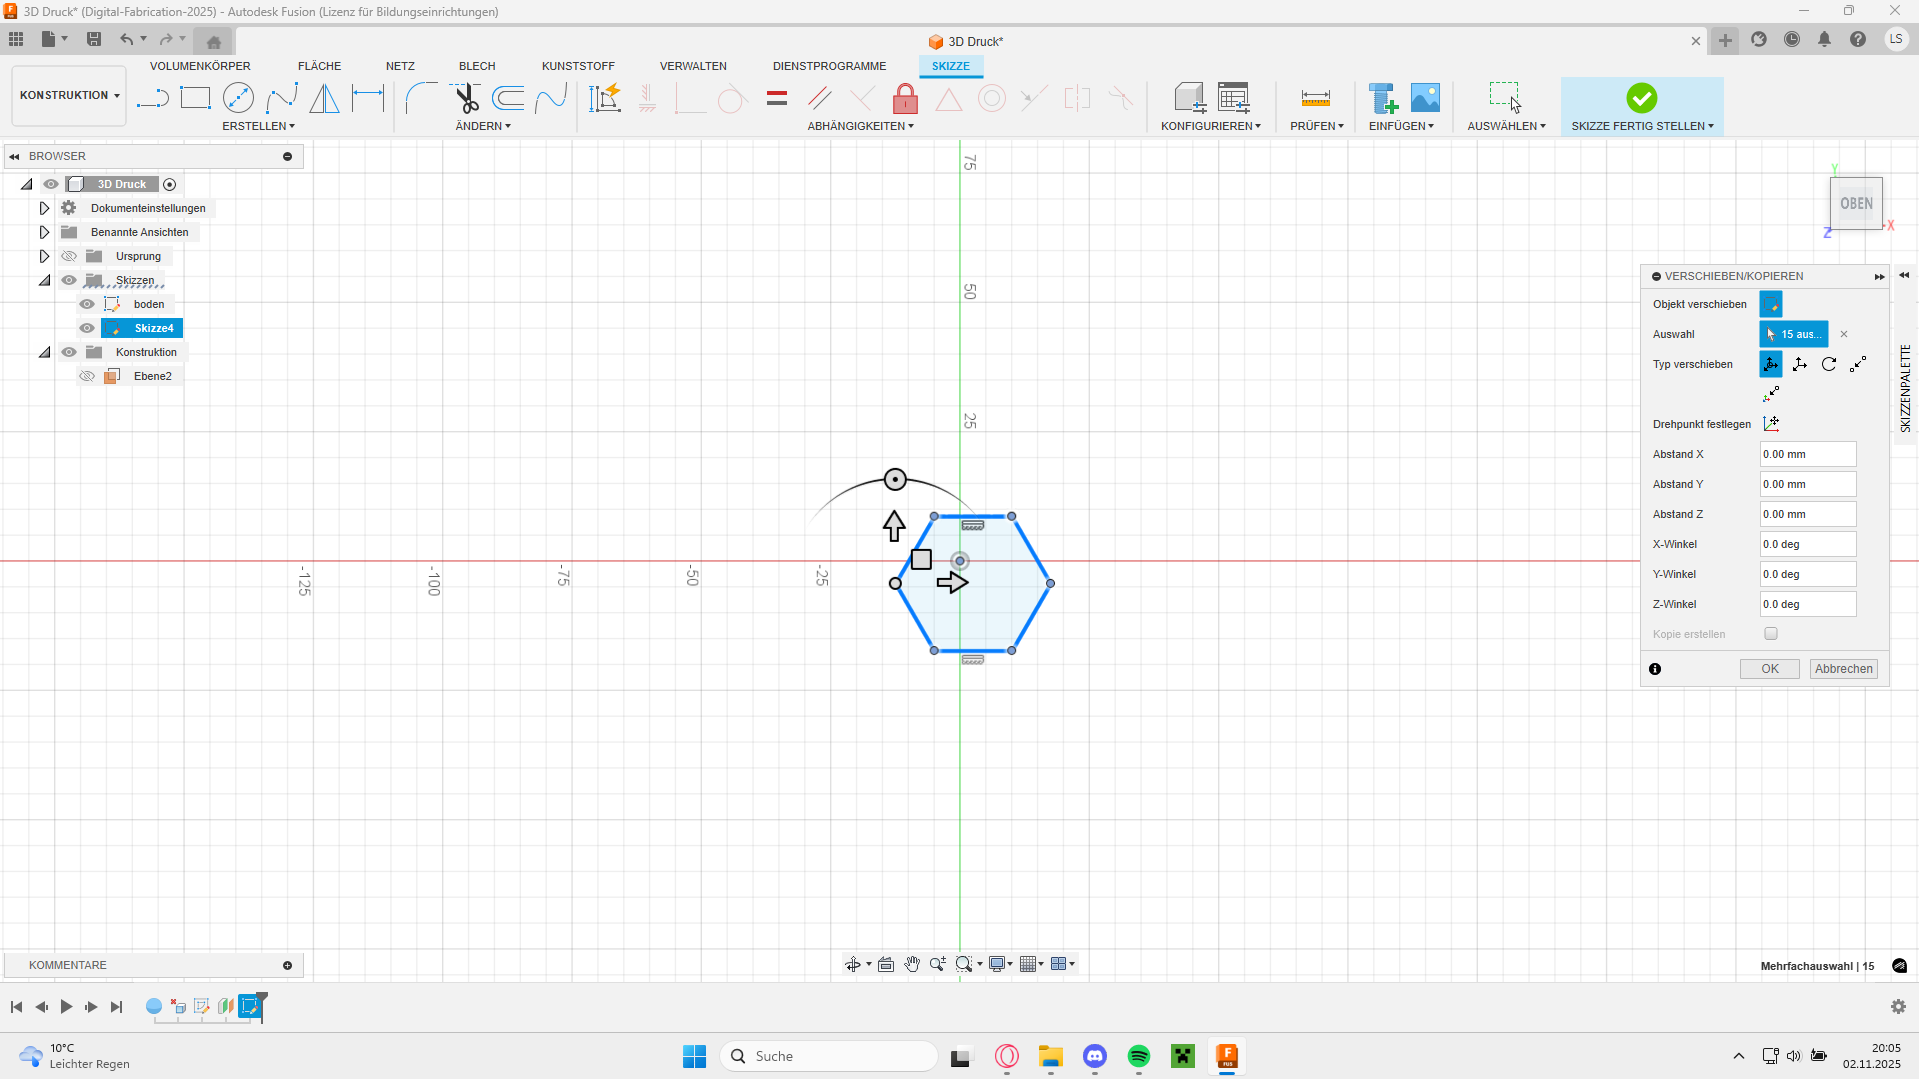
Task: Open the KONSTRUKTION workspace dropdown
Action: click(x=69, y=96)
